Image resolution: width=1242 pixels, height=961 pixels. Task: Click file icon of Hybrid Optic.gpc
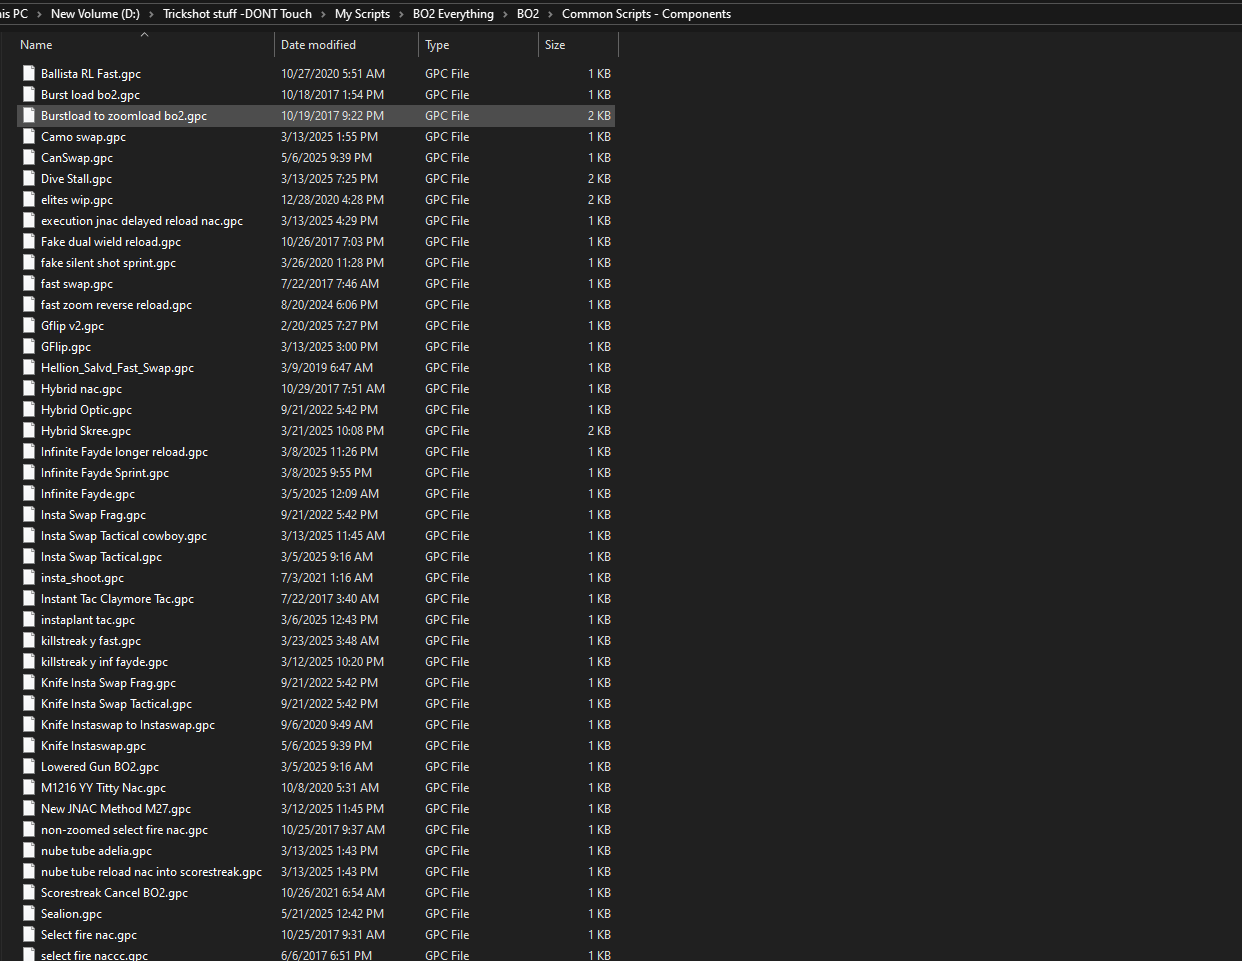[29, 409]
